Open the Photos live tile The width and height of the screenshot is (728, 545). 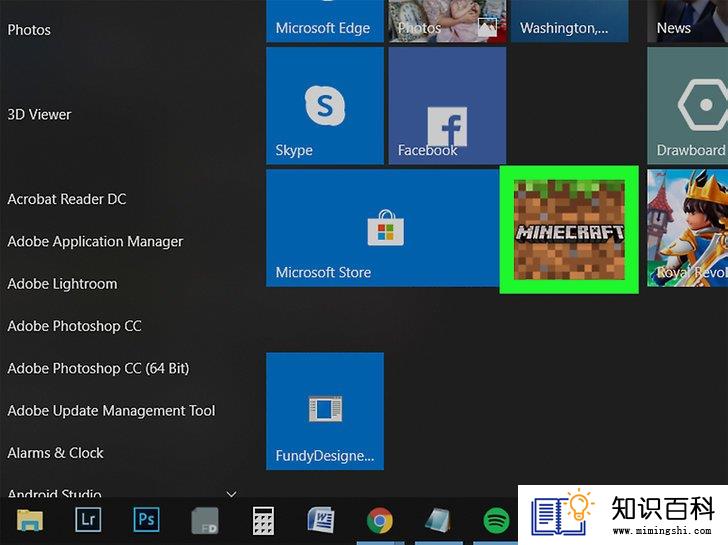pyautogui.click(x=447, y=21)
